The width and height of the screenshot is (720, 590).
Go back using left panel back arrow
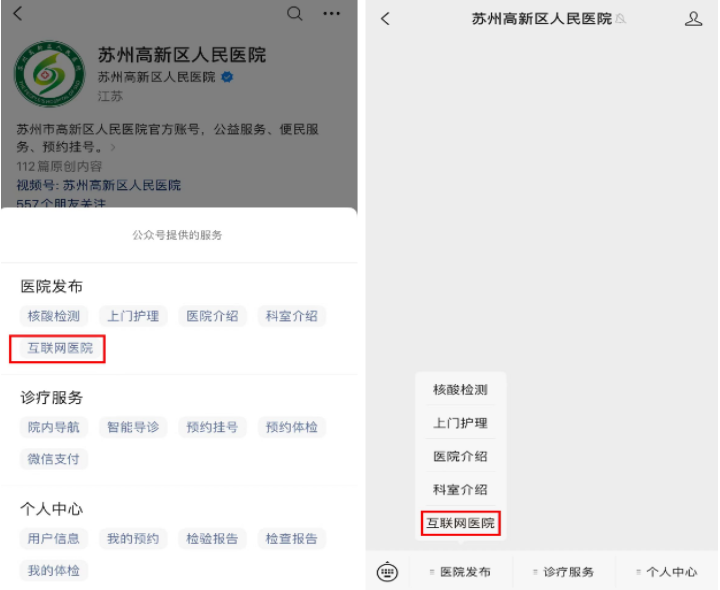[17, 14]
